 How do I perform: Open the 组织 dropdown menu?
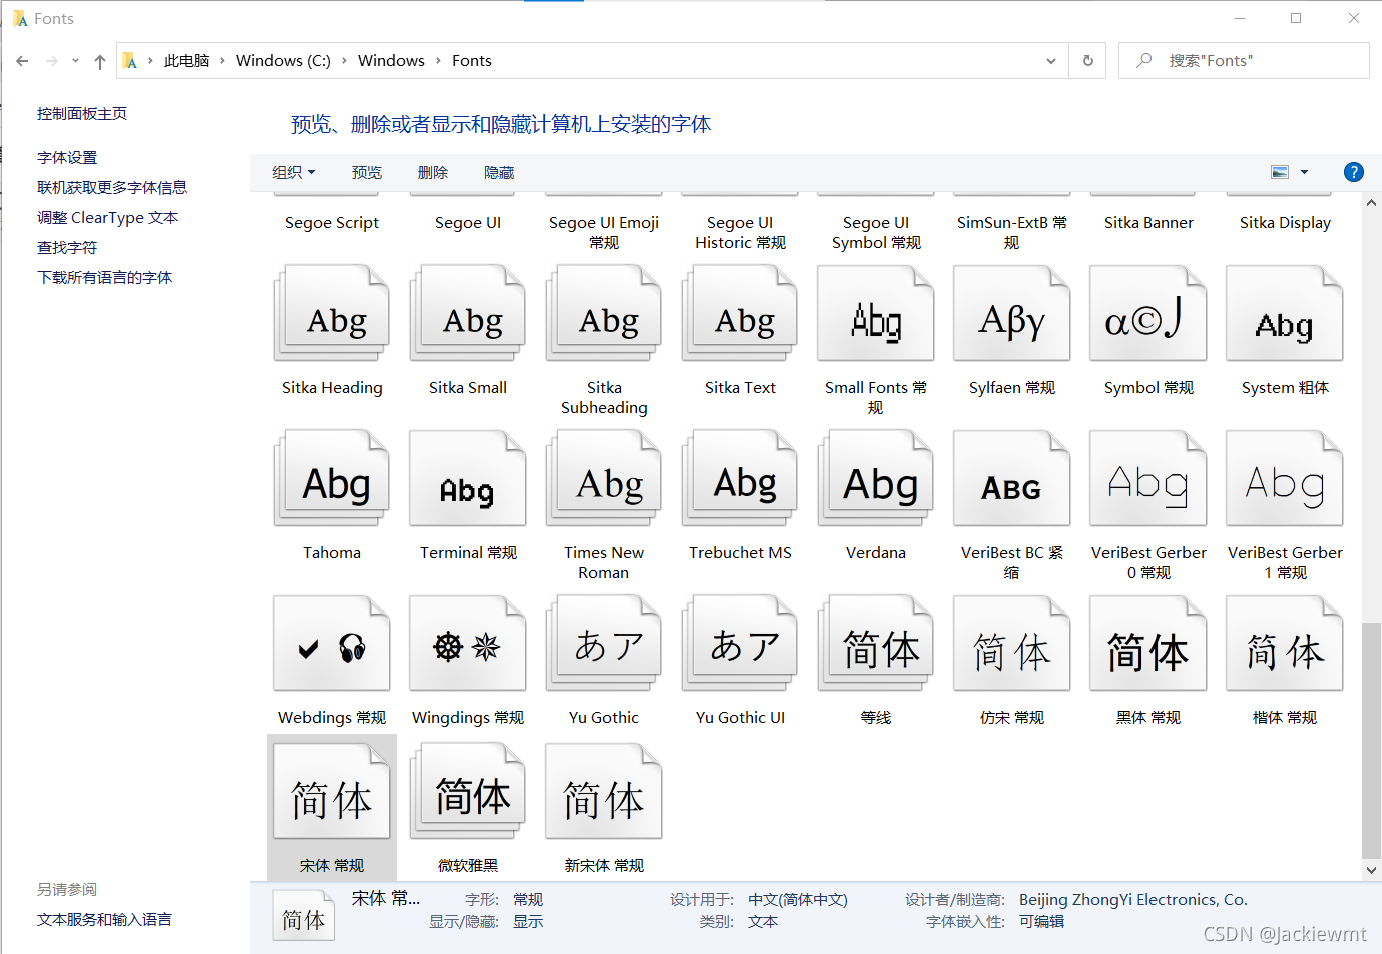click(x=294, y=172)
